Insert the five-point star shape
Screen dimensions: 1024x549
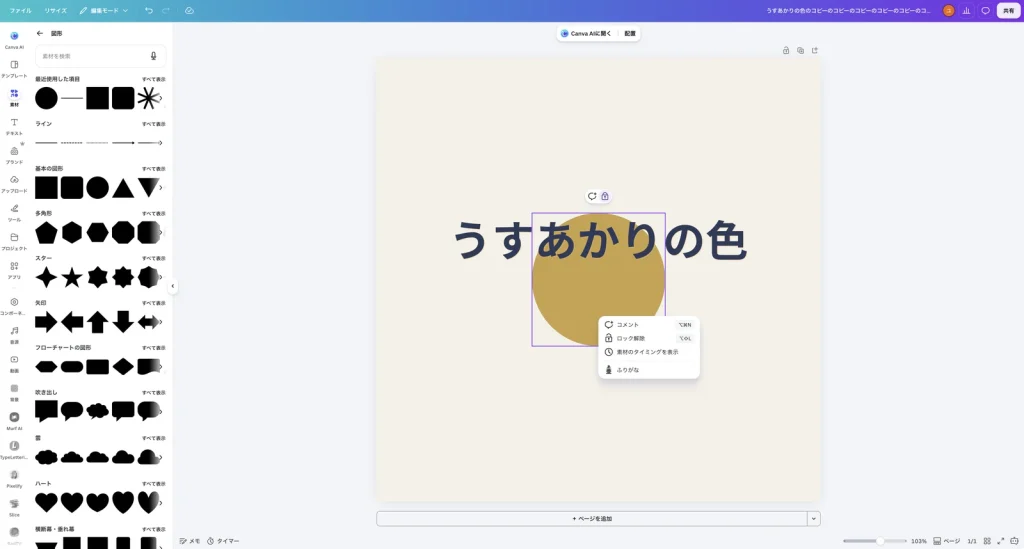pyautogui.click(x=72, y=277)
